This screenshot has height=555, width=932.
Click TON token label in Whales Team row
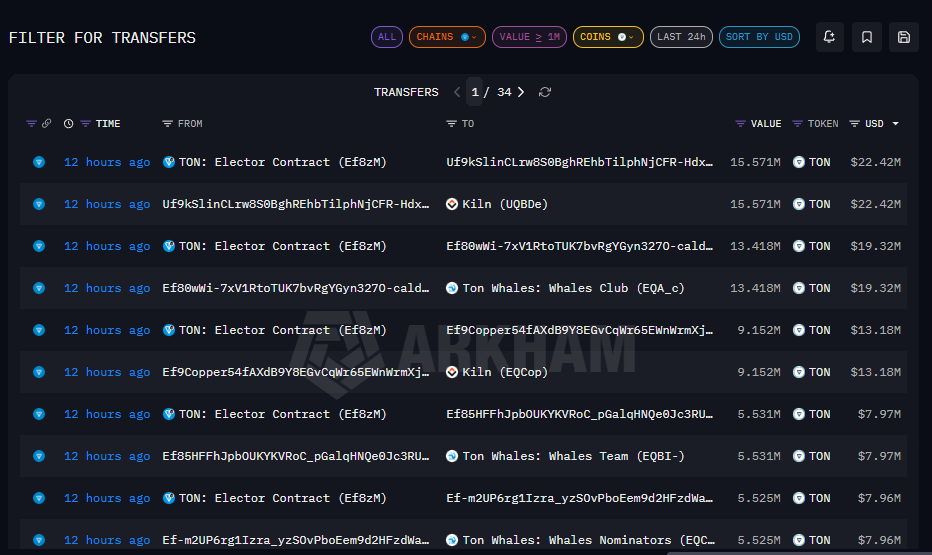[820, 456]
